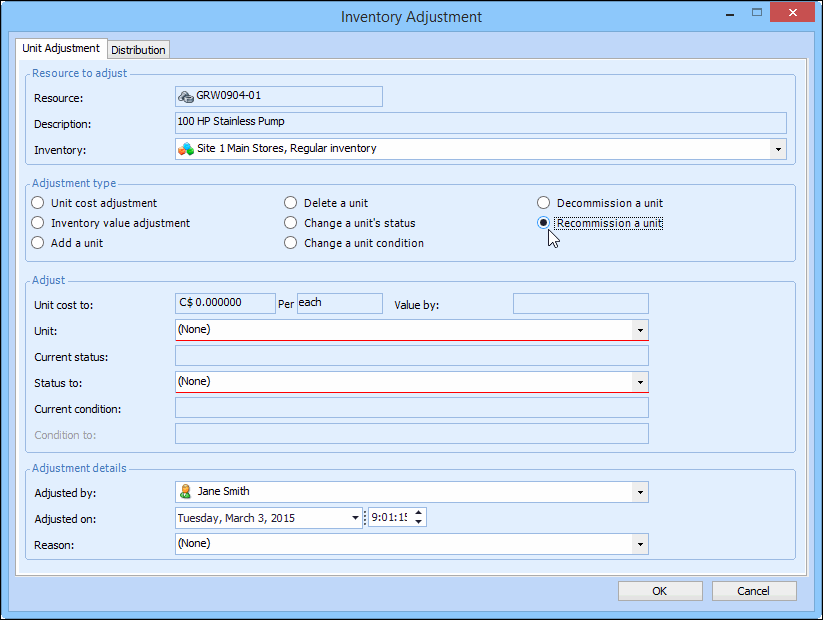Expand the Status to dropdown
The width and height of the screenshot is (823, 620).
639,382
